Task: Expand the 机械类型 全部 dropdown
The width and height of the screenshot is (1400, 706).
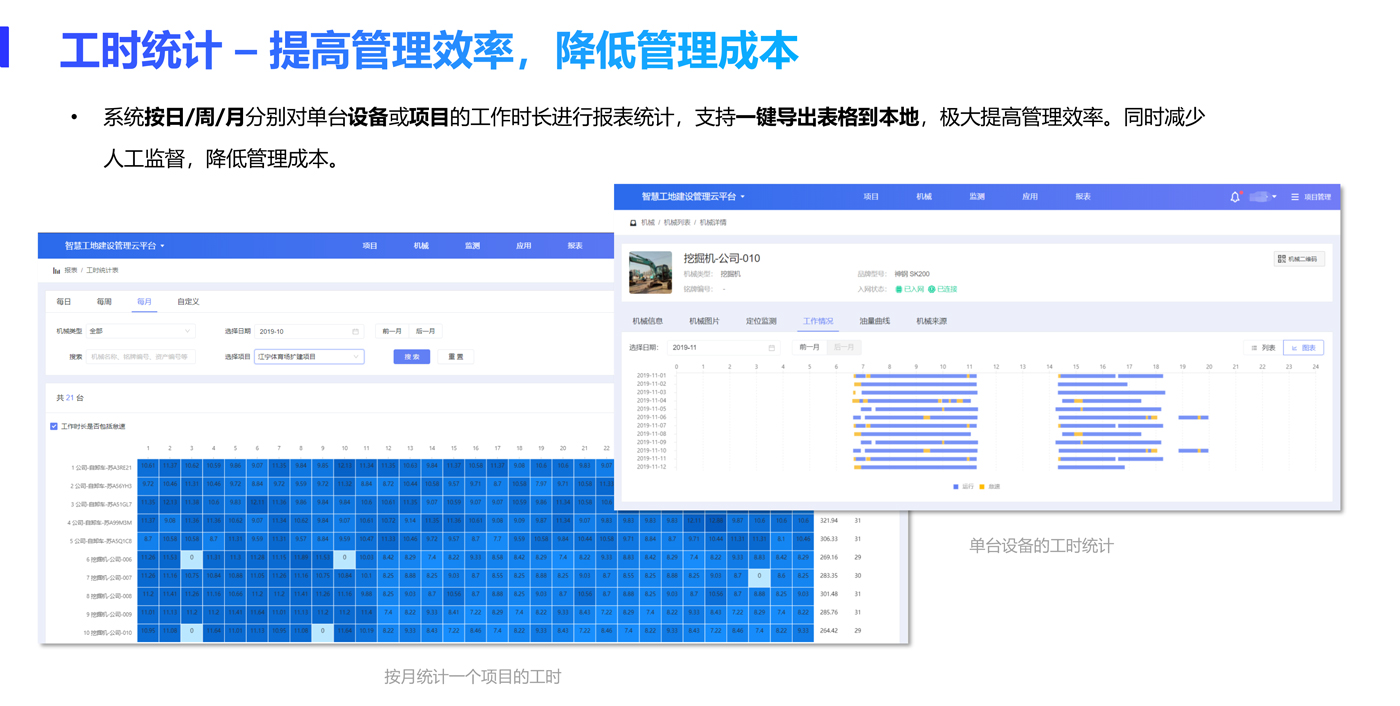Action: click(x=140, y=331)
